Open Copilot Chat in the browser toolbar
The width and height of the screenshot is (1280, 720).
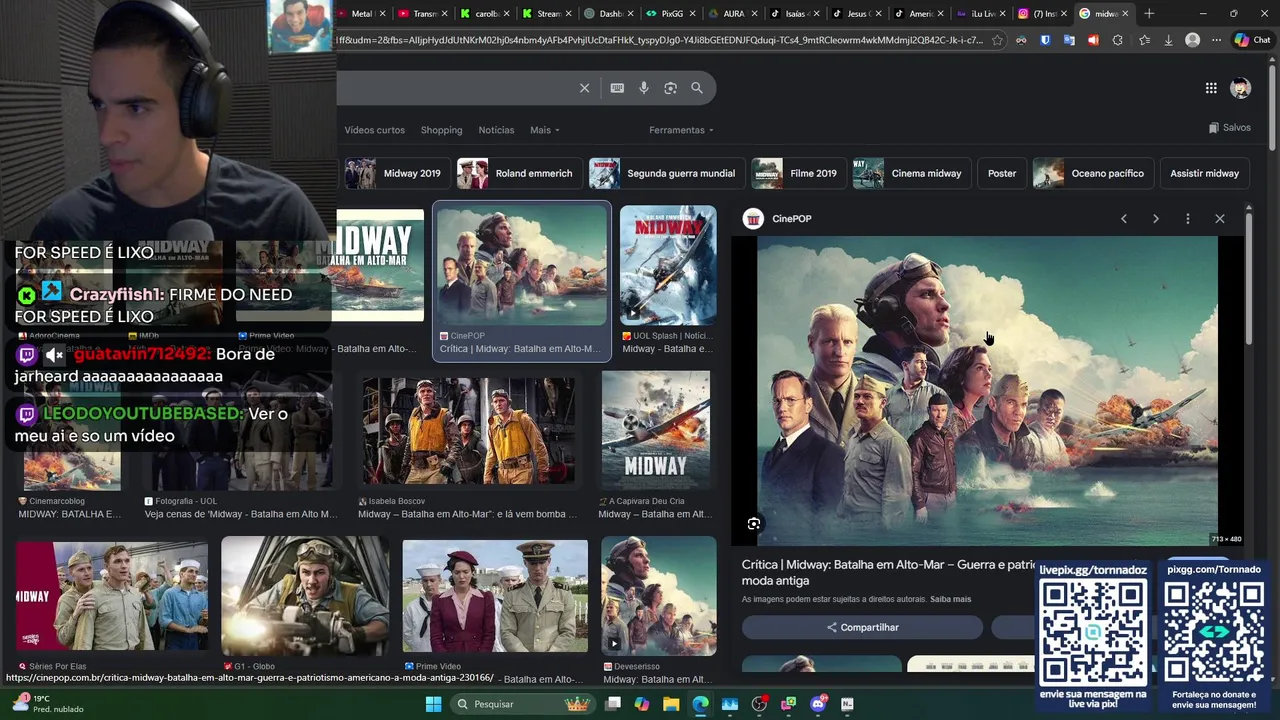[1252, 41]
